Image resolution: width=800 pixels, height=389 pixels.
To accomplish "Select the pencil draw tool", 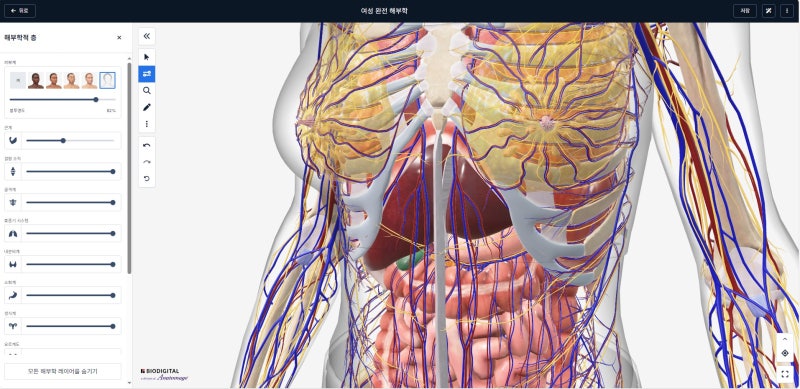I will tap(147, 107).
